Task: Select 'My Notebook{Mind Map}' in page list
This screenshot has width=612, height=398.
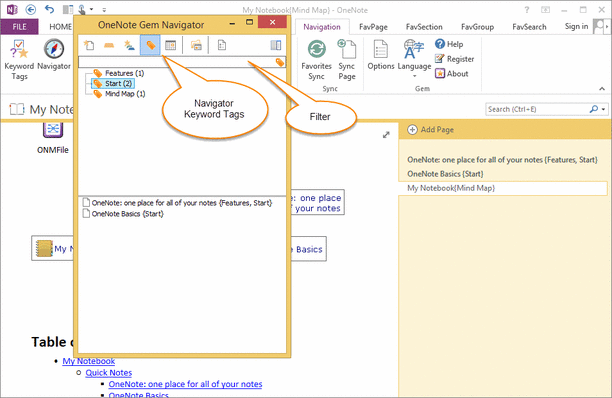Action: coord(503,188)
